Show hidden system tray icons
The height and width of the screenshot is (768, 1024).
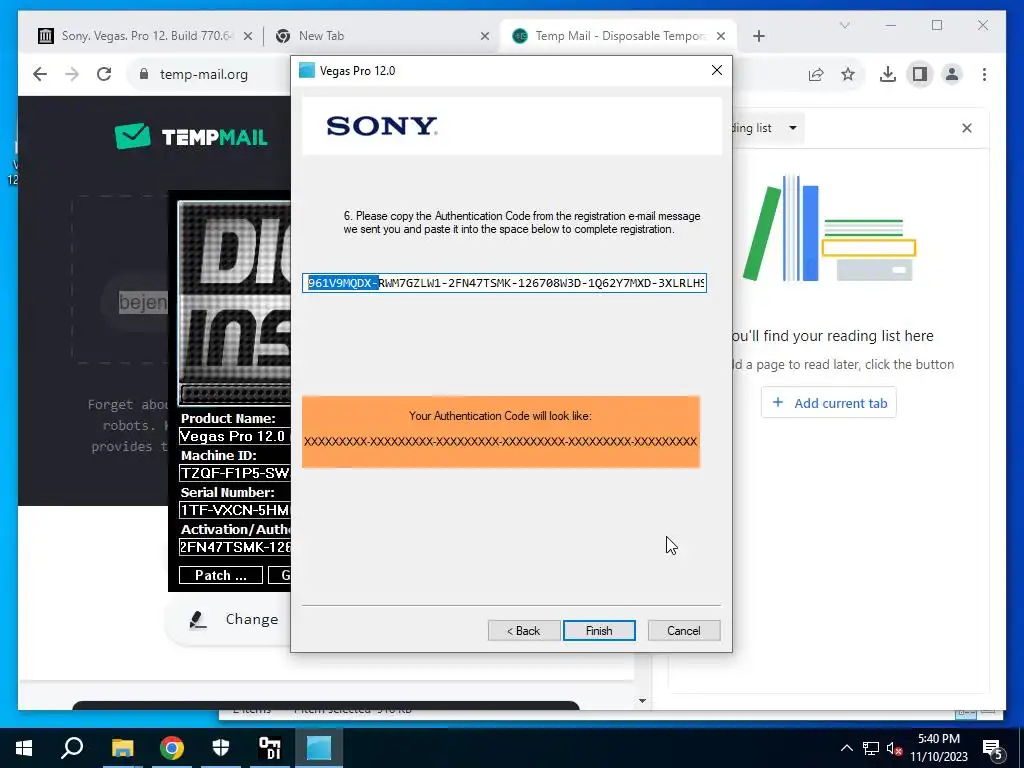coord(846,748)
